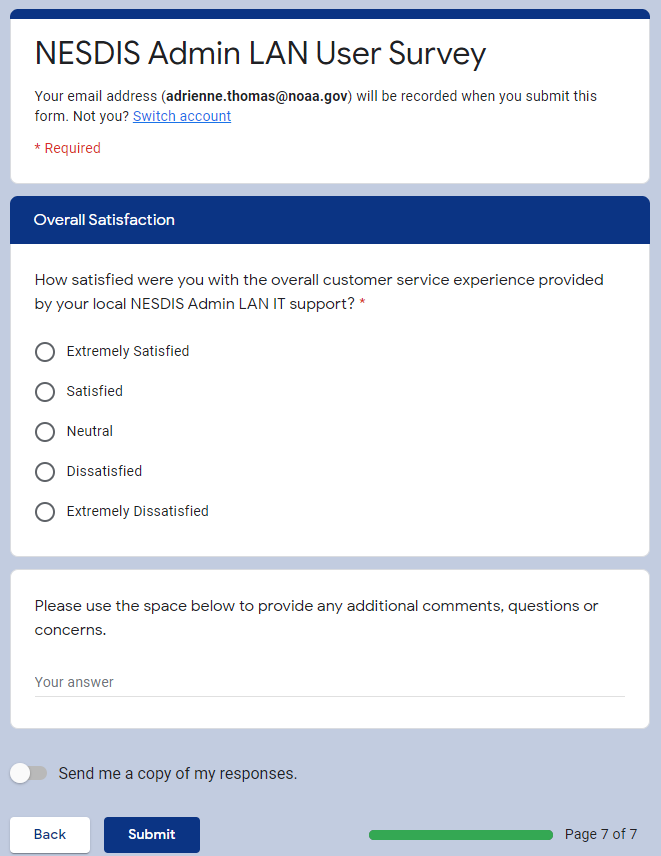Select the Extremely Satisfied radio option

click(45, 352)
